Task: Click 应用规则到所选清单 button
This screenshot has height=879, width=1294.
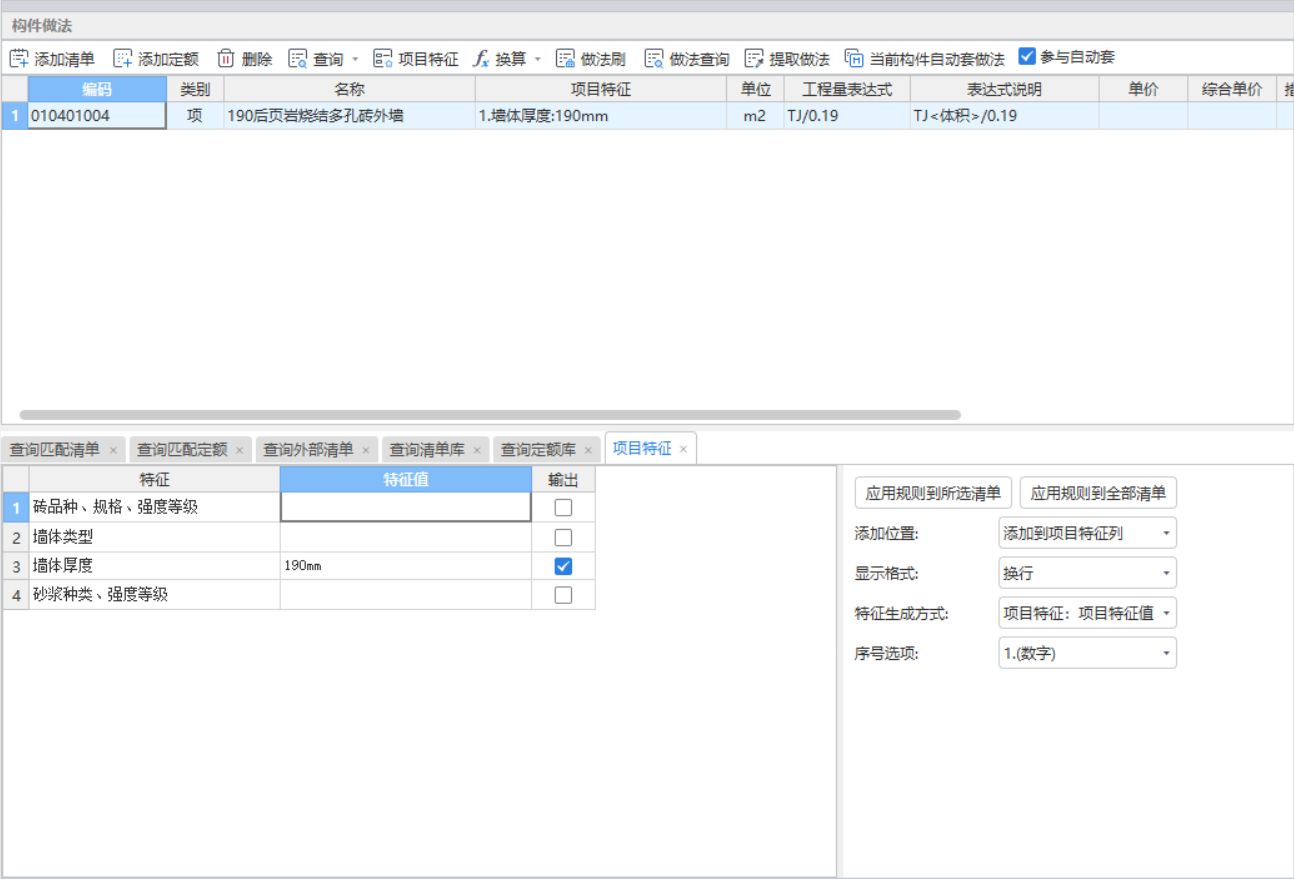Action: [x=933, y=493]
